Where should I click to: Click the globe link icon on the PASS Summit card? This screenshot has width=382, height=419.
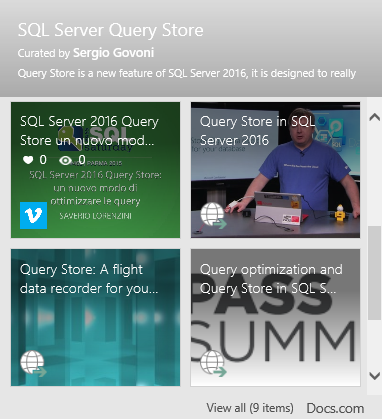pyautogui.click(x=213, y=363)
